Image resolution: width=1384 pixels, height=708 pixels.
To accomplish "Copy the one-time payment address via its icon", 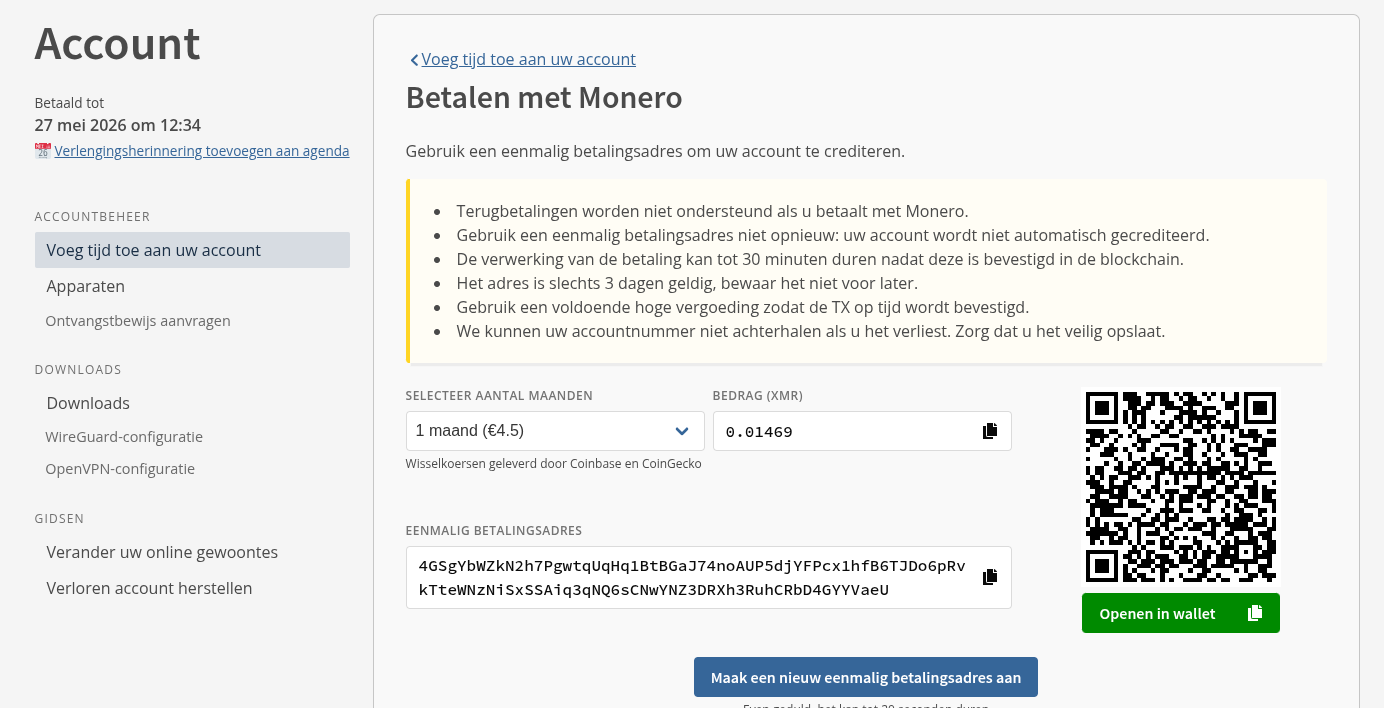I will (x=990, y=577).
